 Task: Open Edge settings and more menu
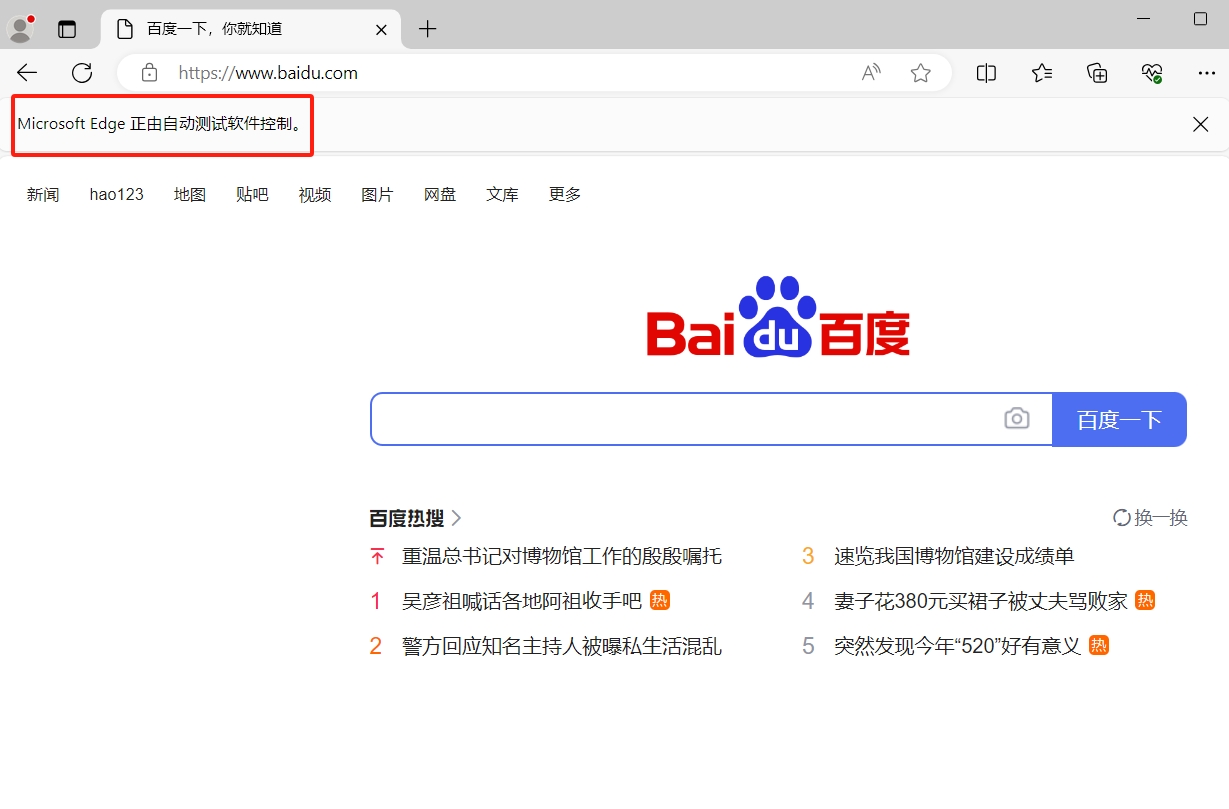click(1206, 73)
